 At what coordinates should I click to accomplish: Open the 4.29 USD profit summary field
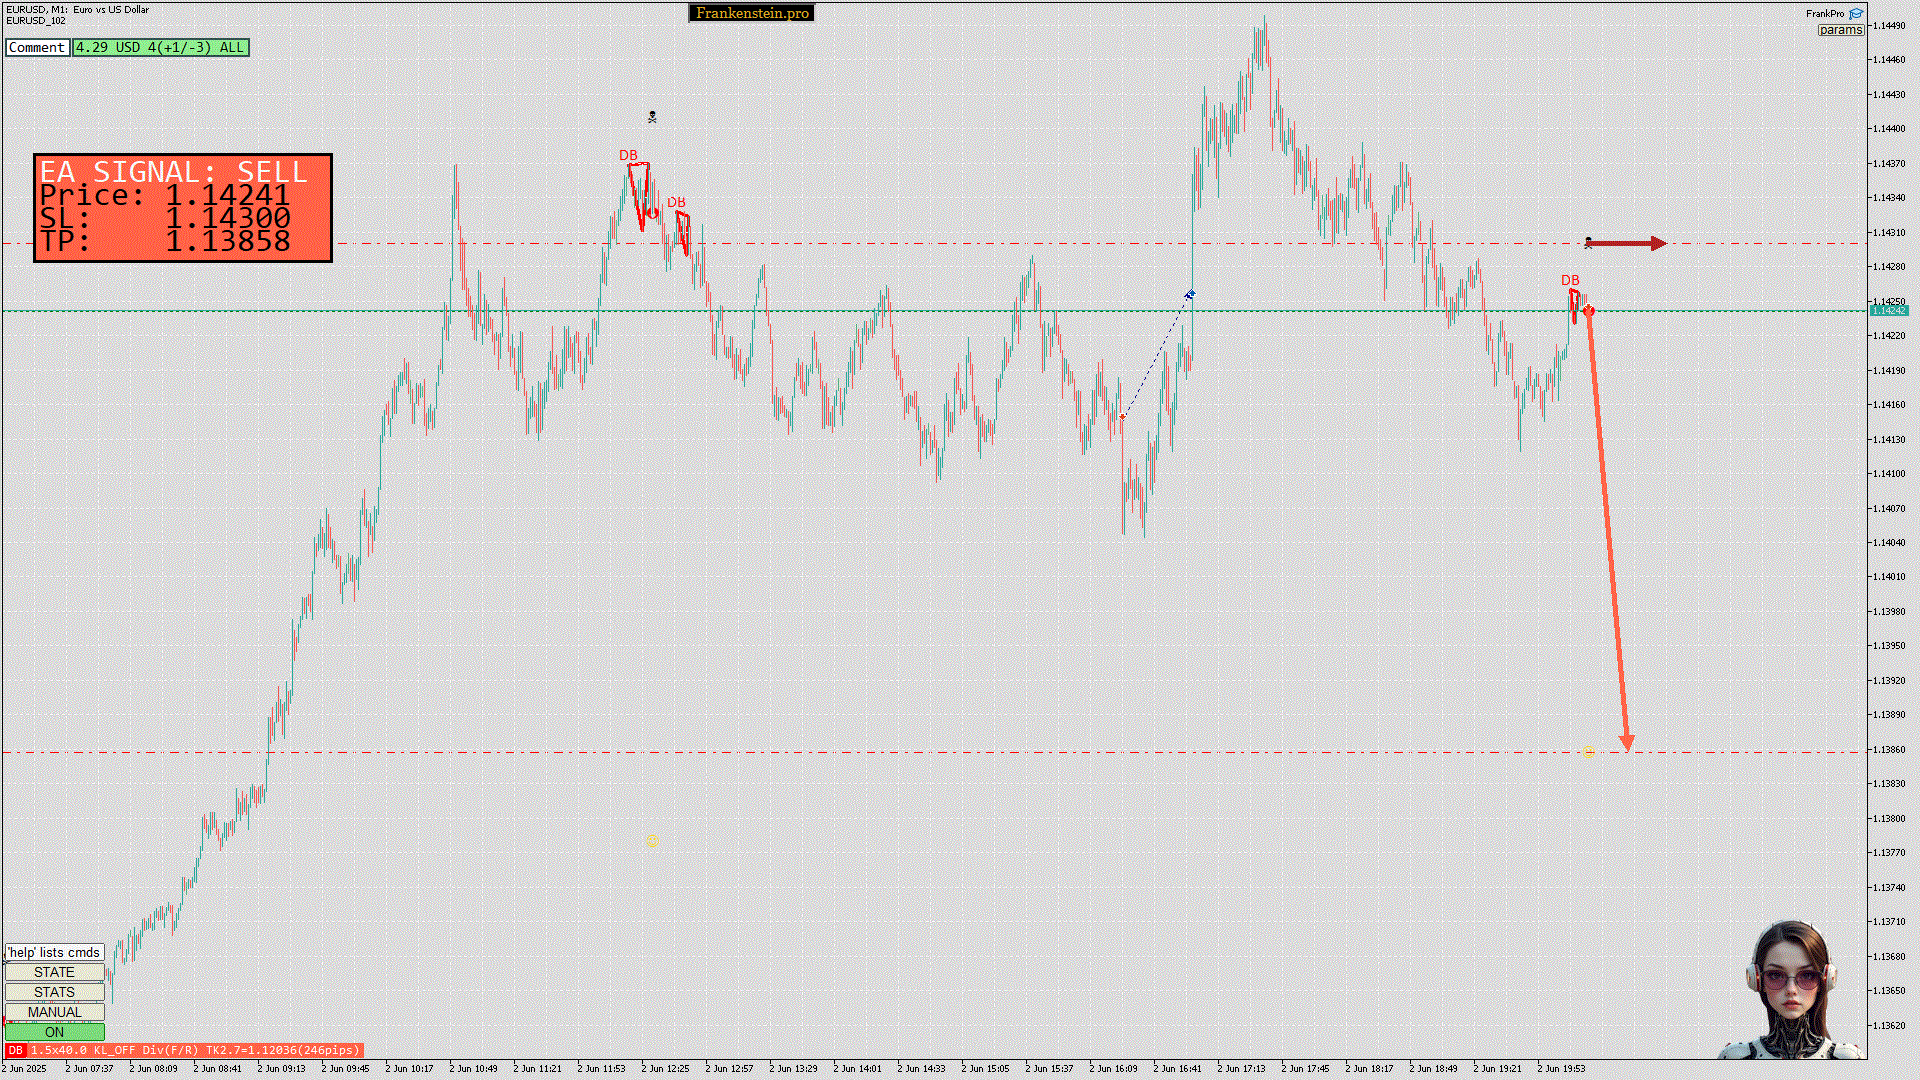[x=160, y=47]
